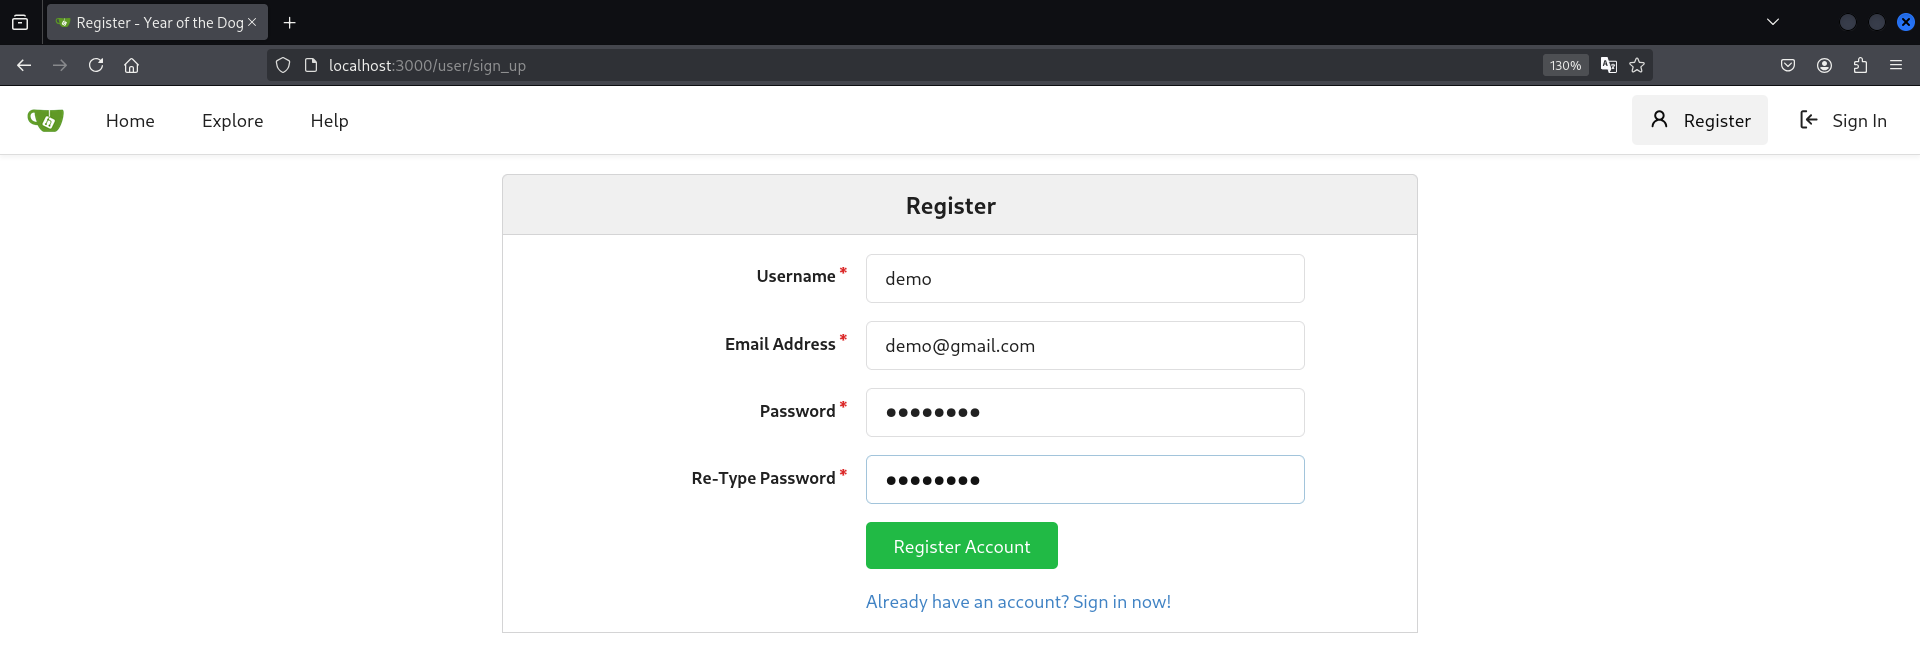This screenshot has width=1920, height=665.
Task: Open the Firefox account icon
Action: click(x=1824, y=65)
